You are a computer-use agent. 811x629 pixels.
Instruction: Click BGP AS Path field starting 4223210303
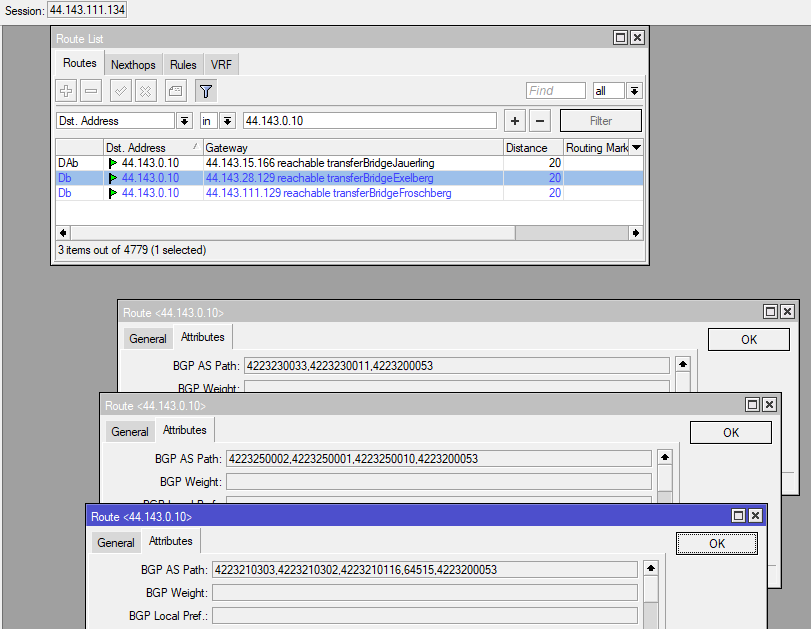425,570
